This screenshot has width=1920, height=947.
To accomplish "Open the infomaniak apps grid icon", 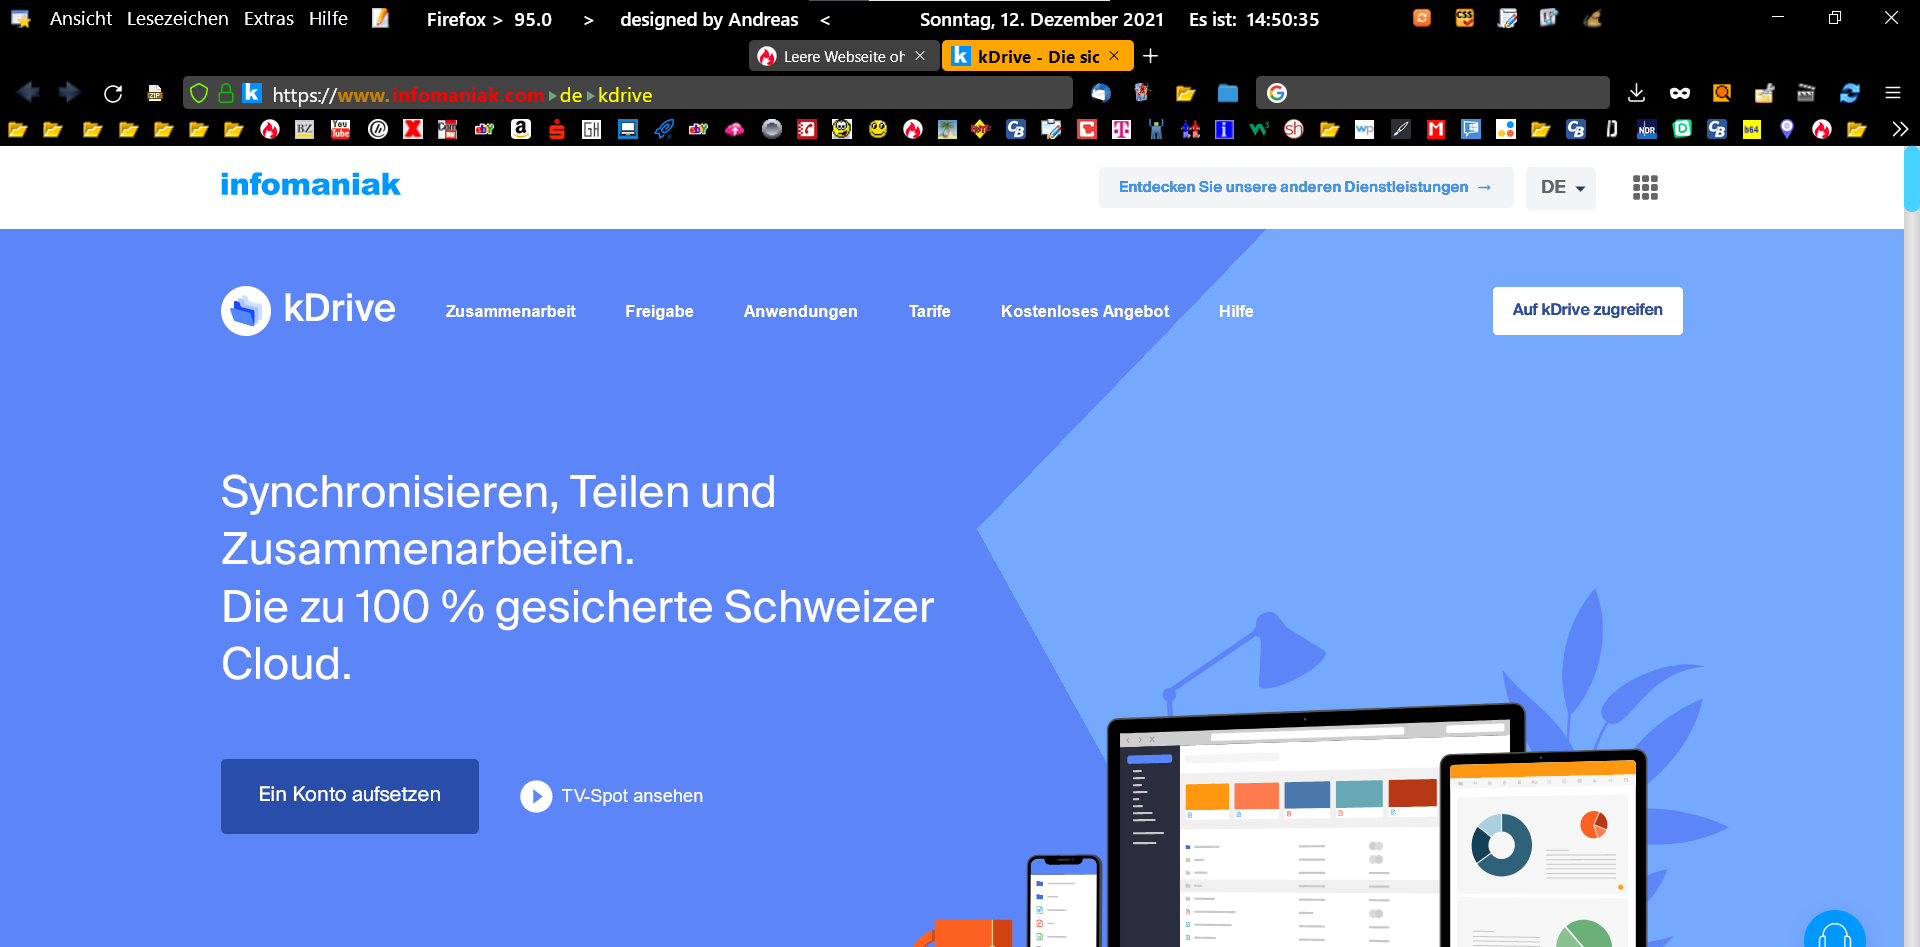I will tap(1645, 188).
